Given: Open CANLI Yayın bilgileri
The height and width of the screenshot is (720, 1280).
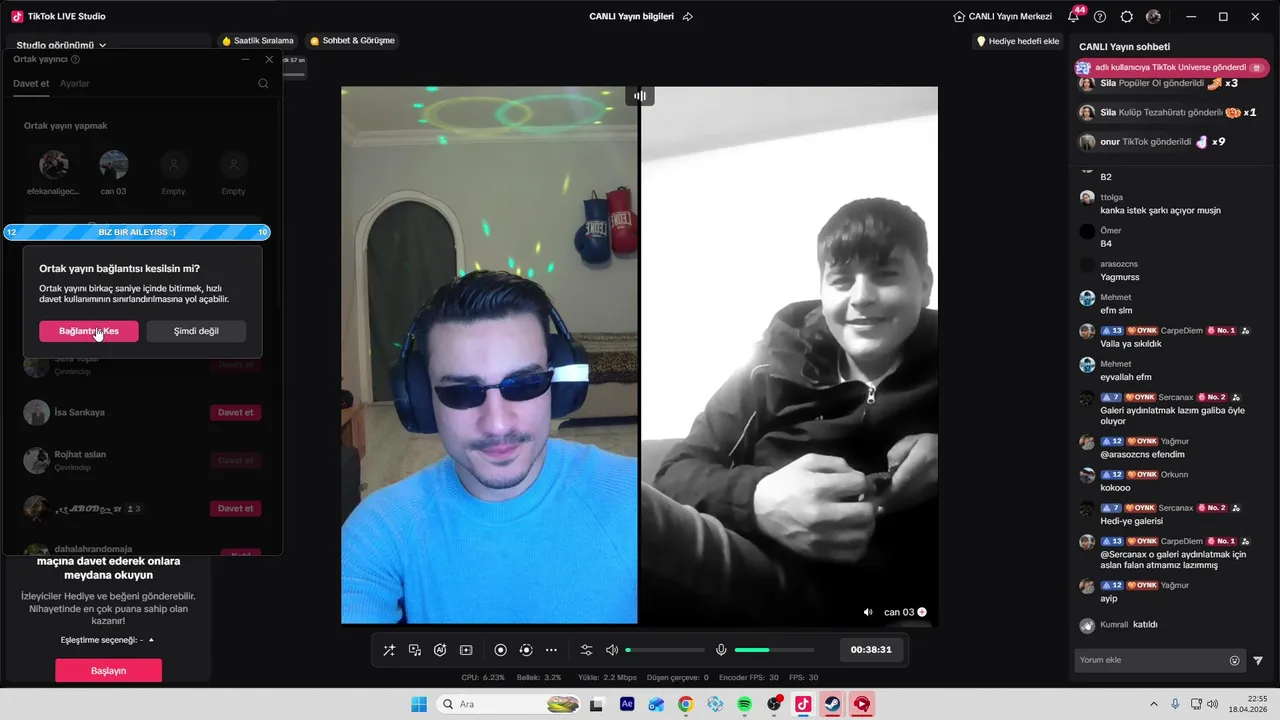Looking at the screenshot, I should click(x=632, y=16).
